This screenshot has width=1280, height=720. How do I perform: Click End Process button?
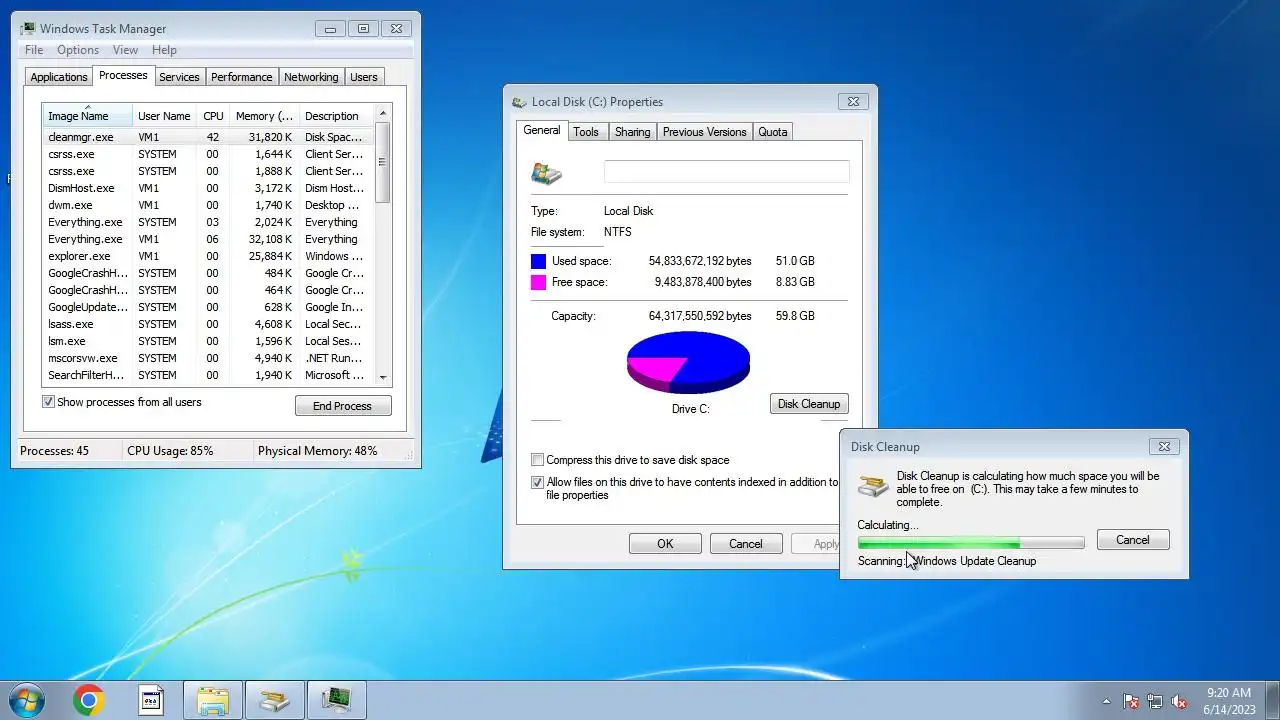(343, 406)
